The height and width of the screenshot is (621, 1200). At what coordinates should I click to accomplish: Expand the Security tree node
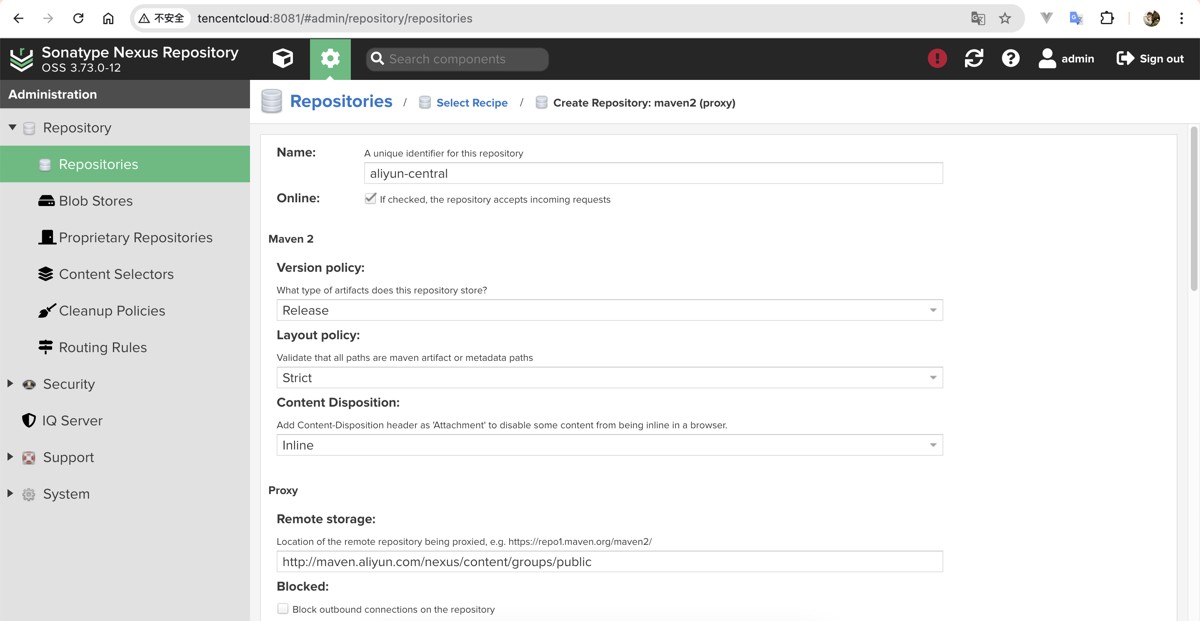coord(11,384)
